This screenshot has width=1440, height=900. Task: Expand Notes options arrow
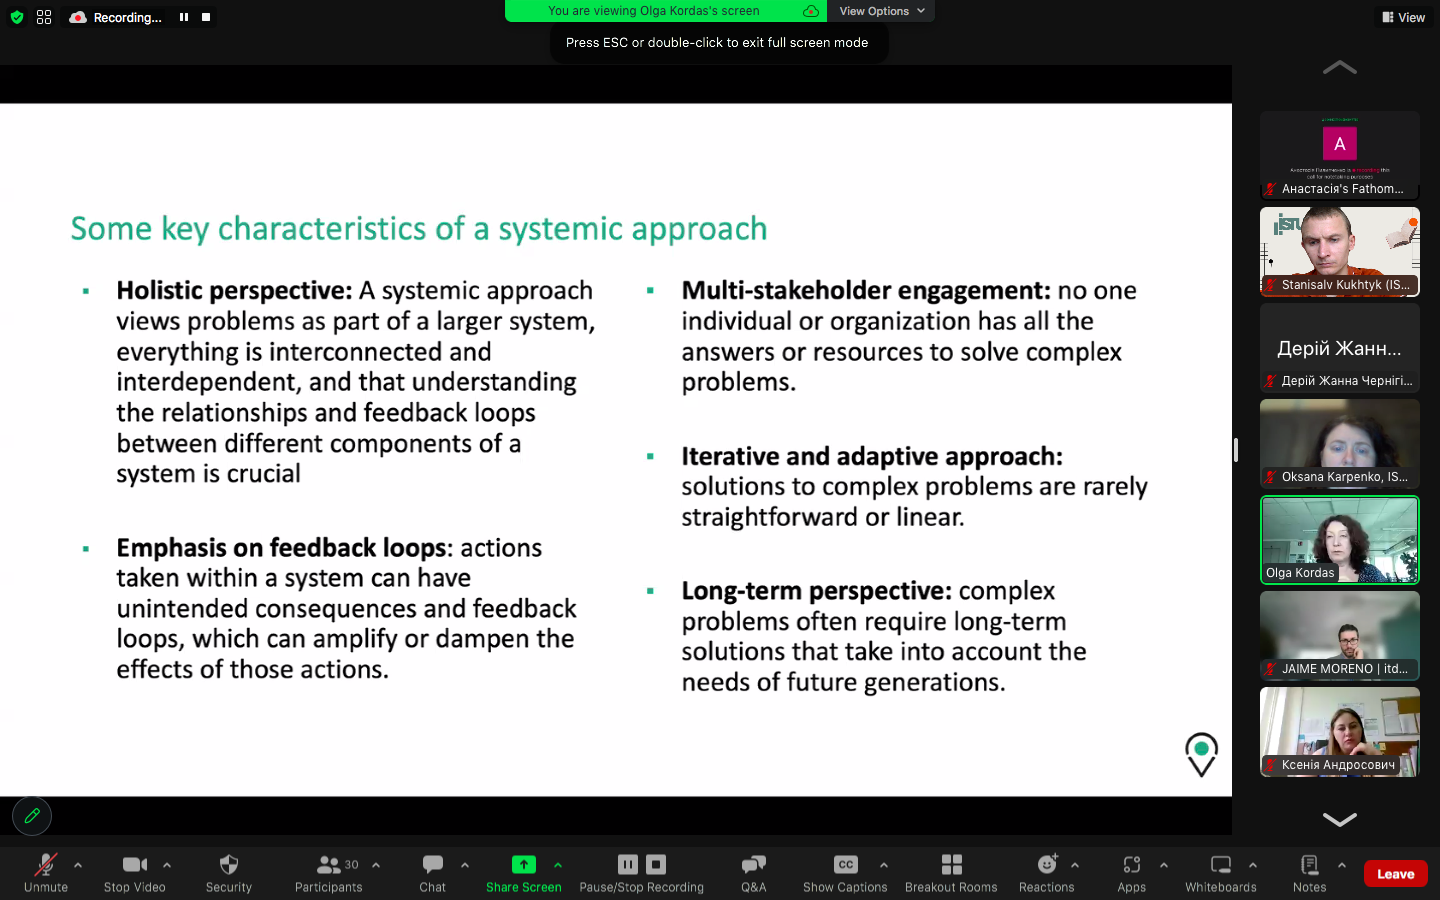tap(1342, 865)
